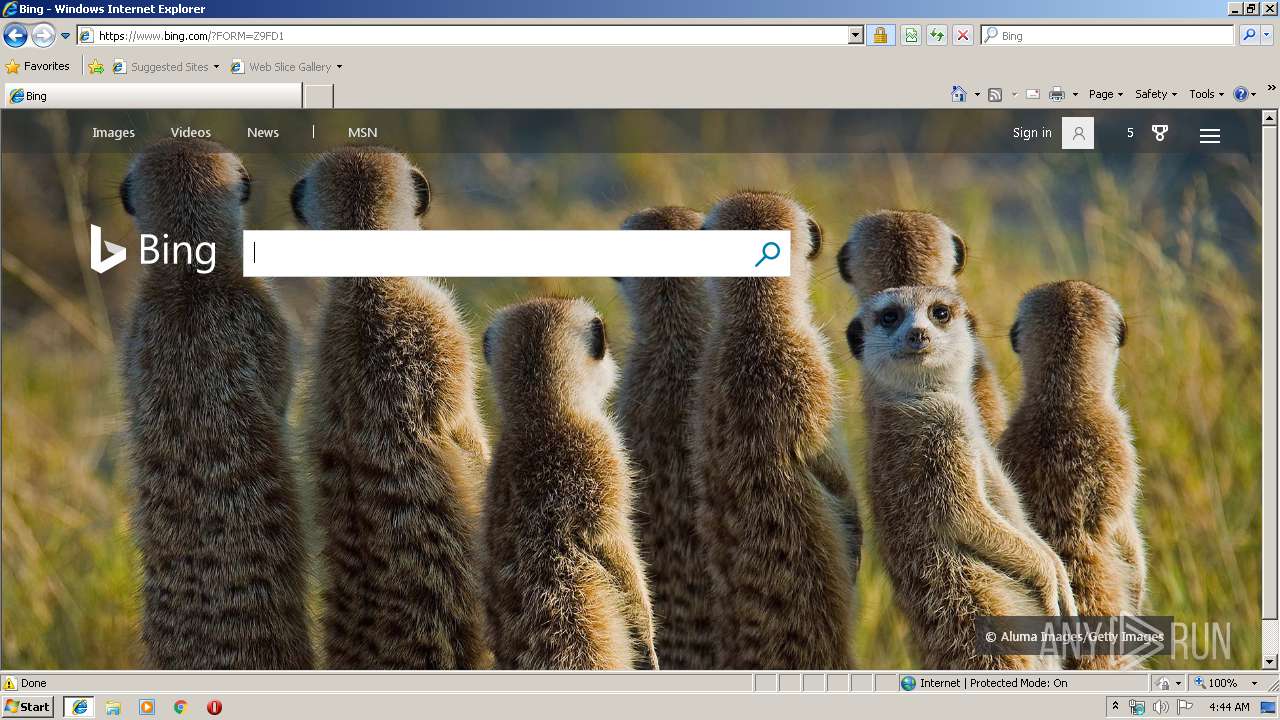Open the Bing Rewards medal icon
Screen dimensions: 1280x720
coord(1160,133)
